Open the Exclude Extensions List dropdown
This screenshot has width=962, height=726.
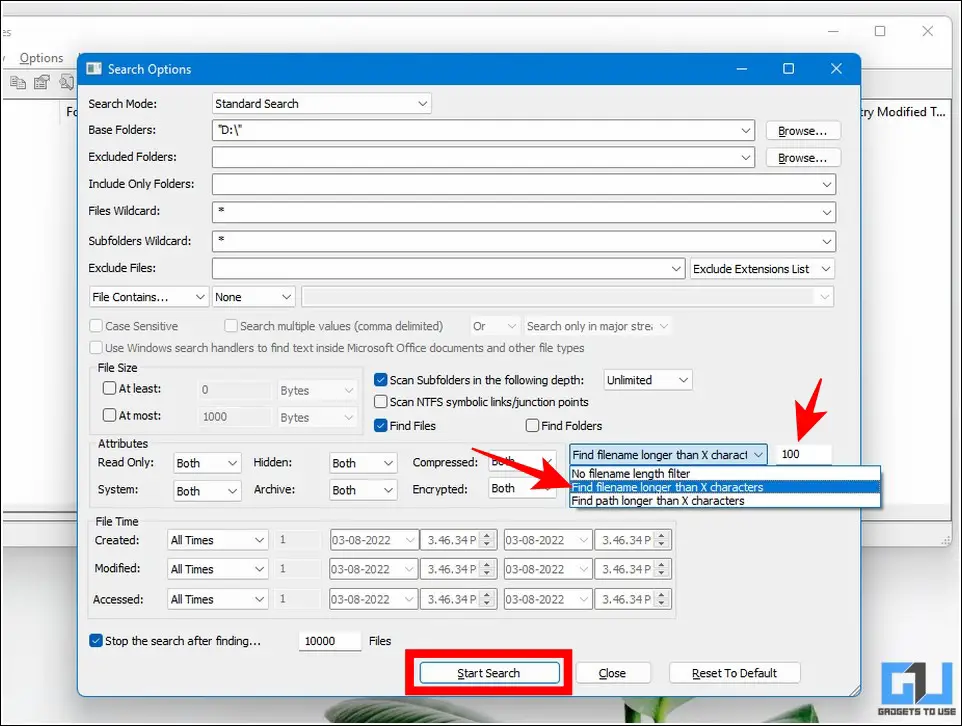pos(762,269)
